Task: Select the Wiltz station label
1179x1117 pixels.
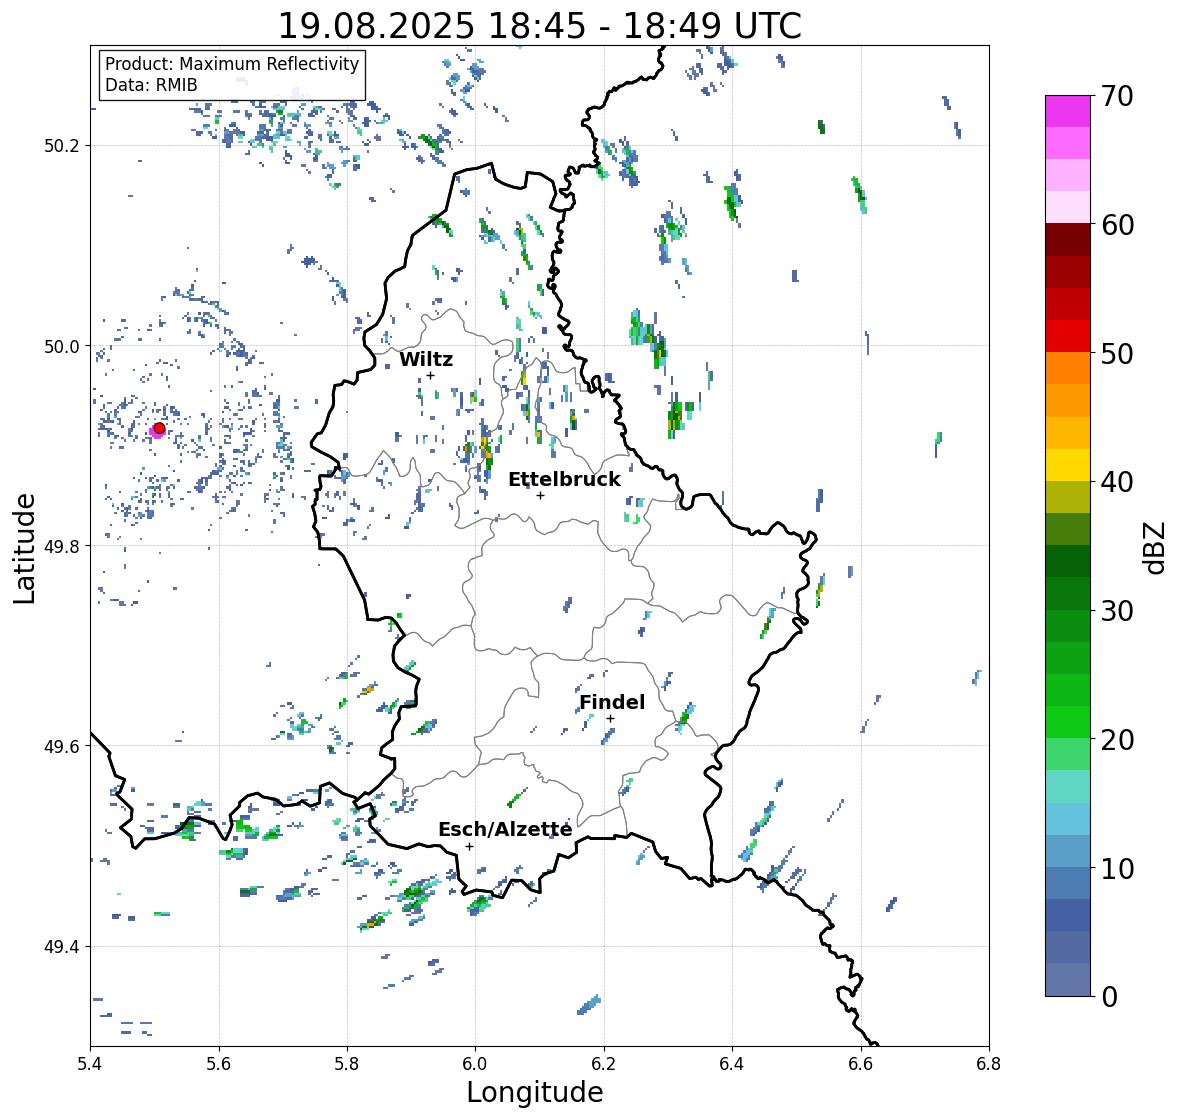Action: point(426,359)
